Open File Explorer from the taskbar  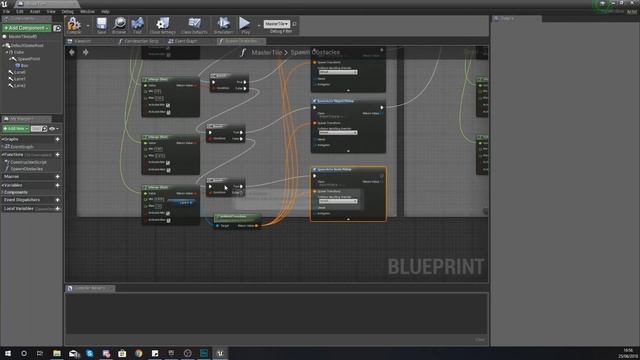point(57,353)
